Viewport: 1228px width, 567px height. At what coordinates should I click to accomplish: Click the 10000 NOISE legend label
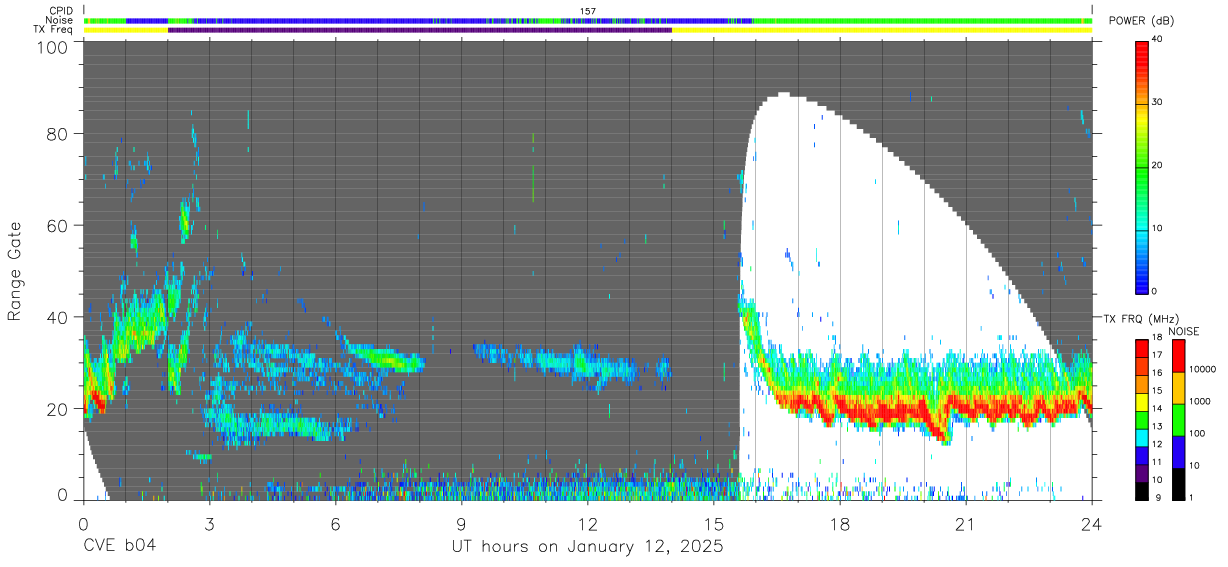pyautogui.click(x=1207, y=370)
